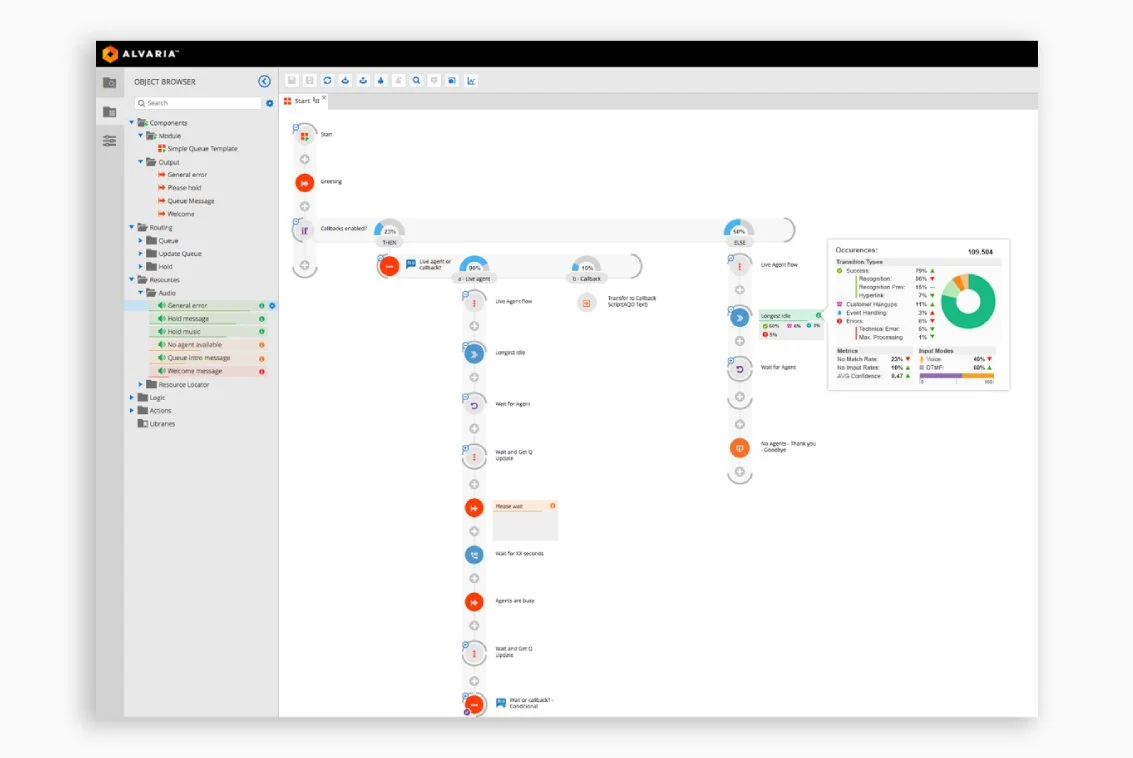Collapse the Audio folder

pyautogui.click(x=141, y=293)
